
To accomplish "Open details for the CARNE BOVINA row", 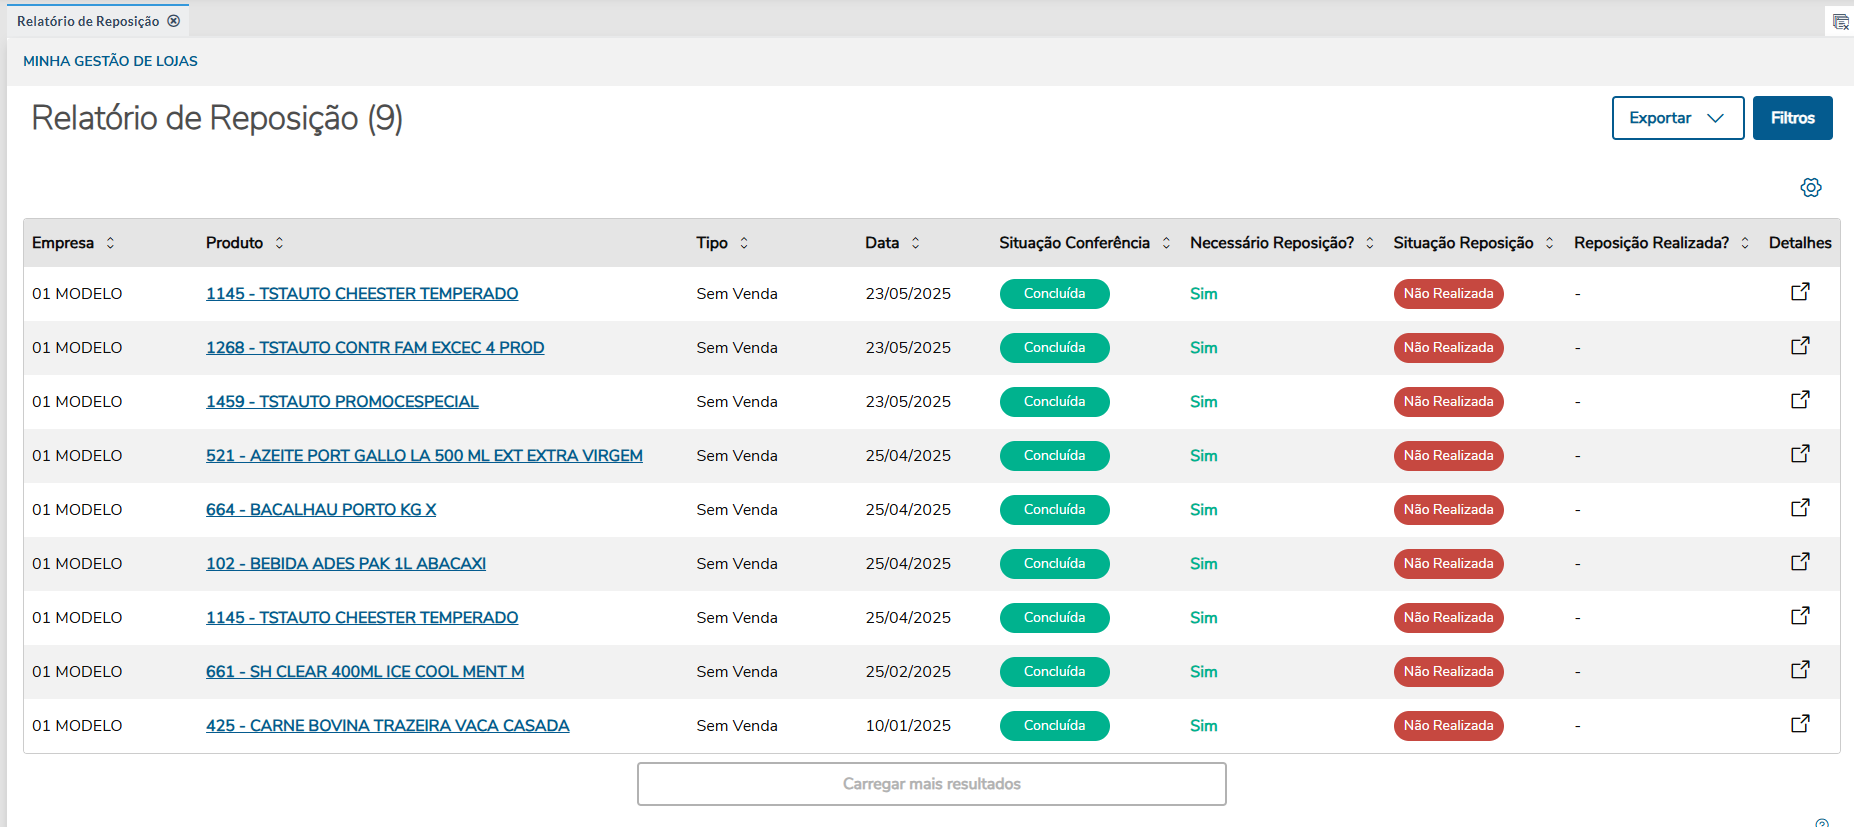I will [x=1799, y=724].
